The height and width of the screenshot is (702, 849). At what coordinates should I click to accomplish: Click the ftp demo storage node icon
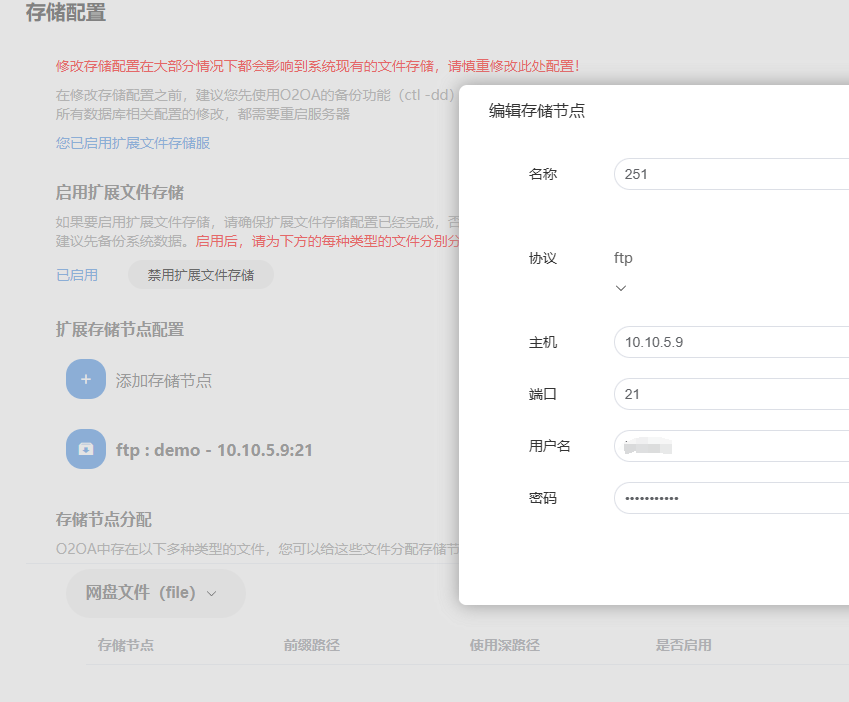click(85, 449)
